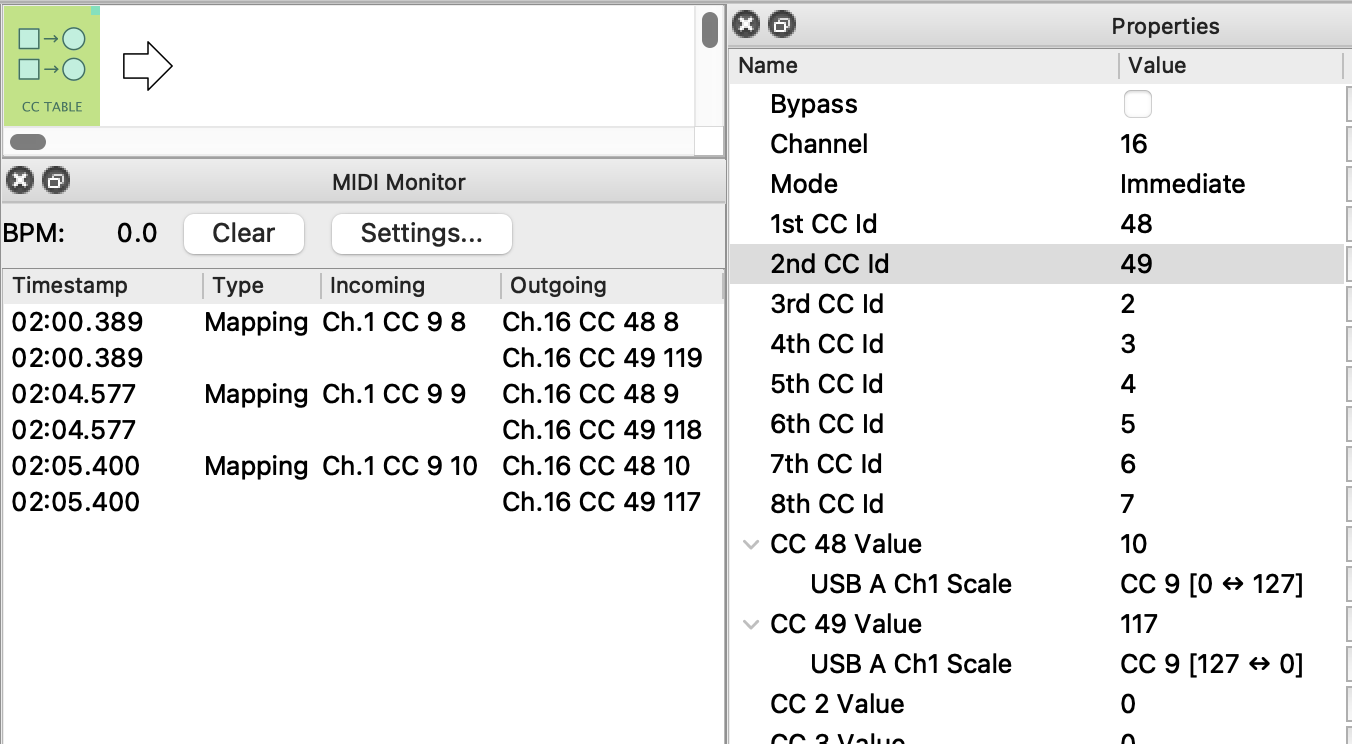Select the Mode Immediate value
Screen dimensions: 1352x744
[1182, 184]
